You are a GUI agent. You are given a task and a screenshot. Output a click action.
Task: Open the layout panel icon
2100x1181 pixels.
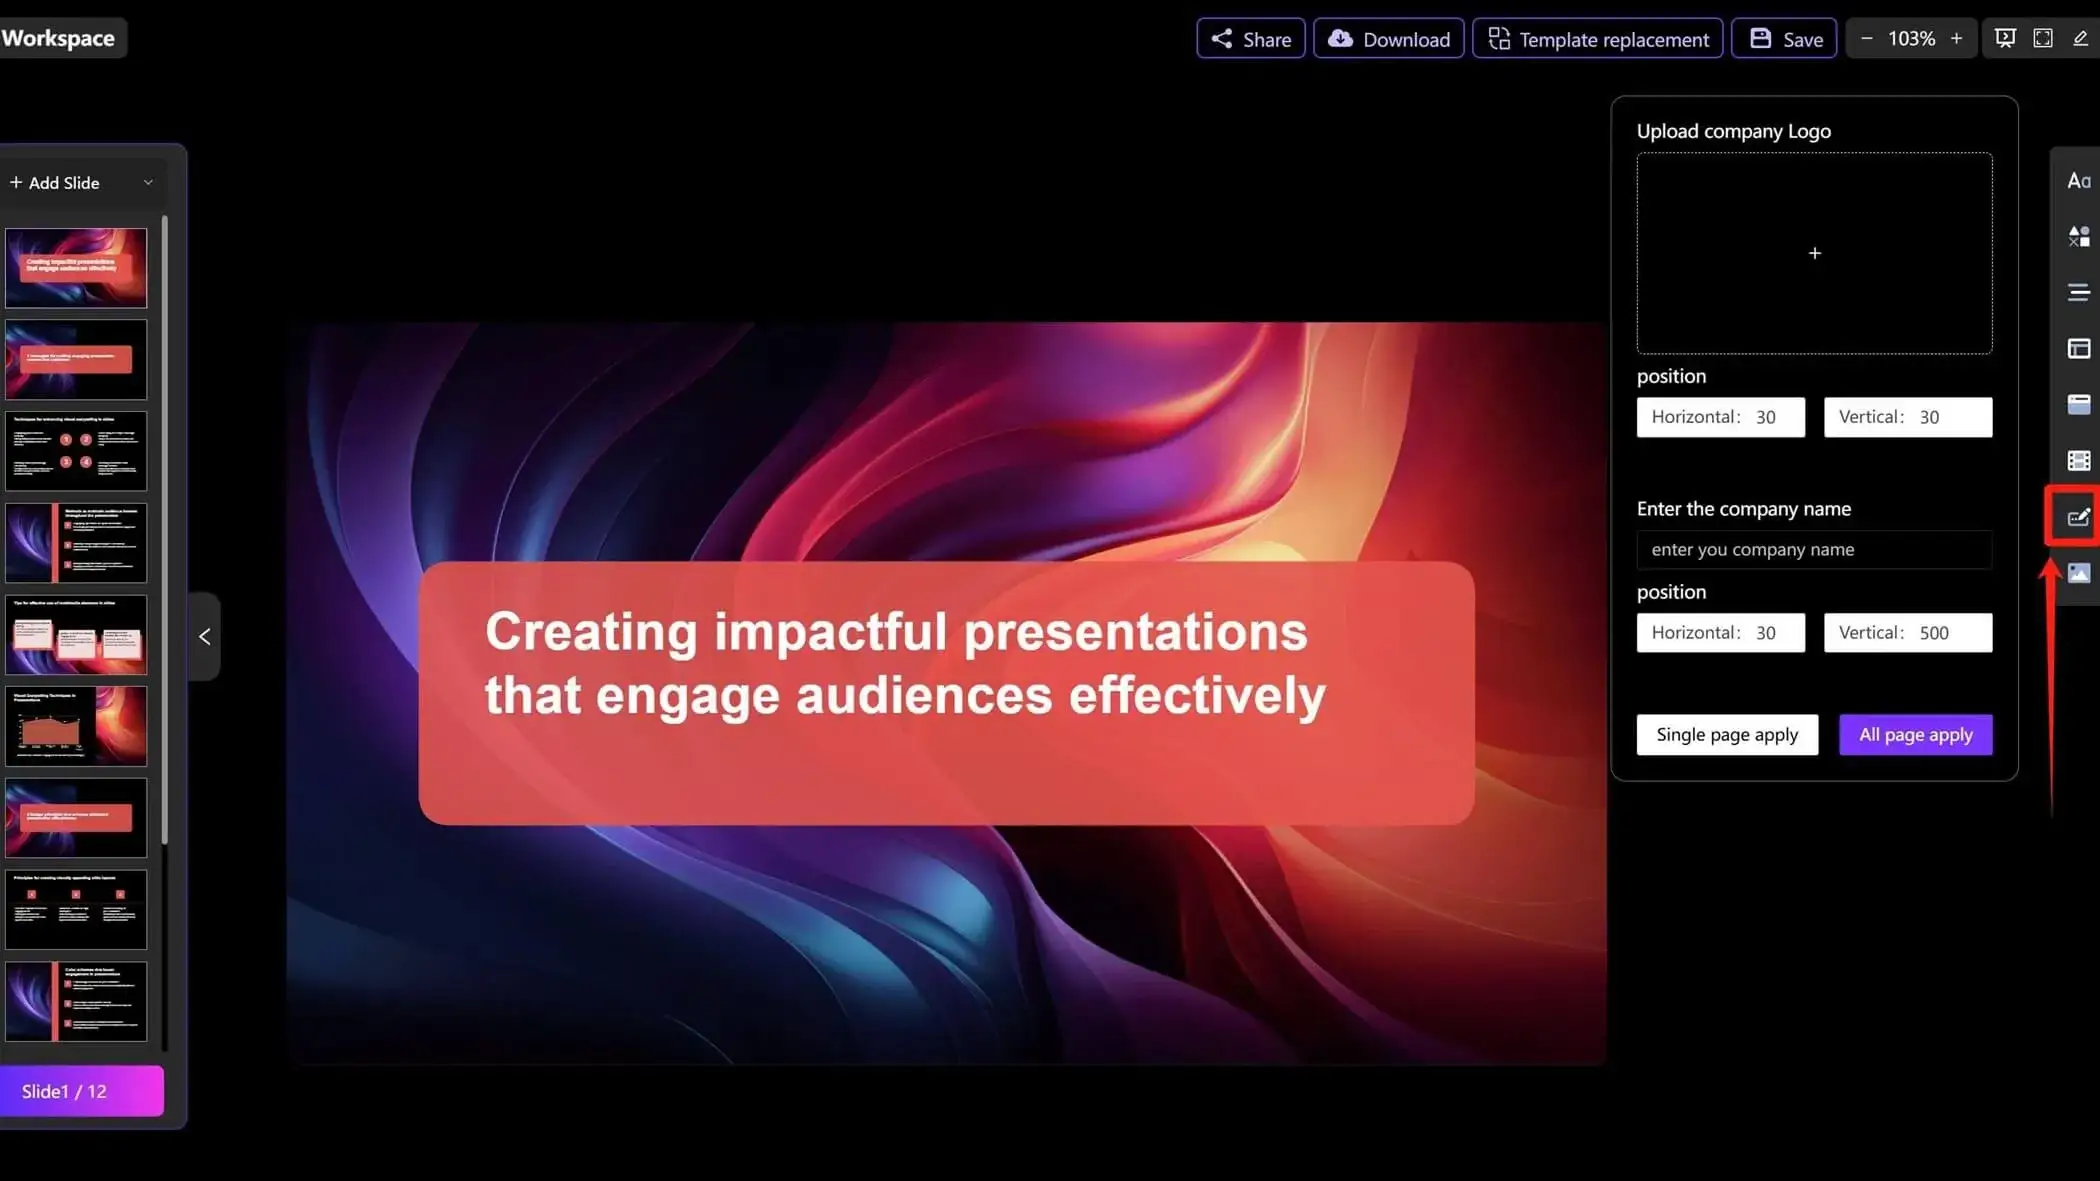(x=2080, y=348)
